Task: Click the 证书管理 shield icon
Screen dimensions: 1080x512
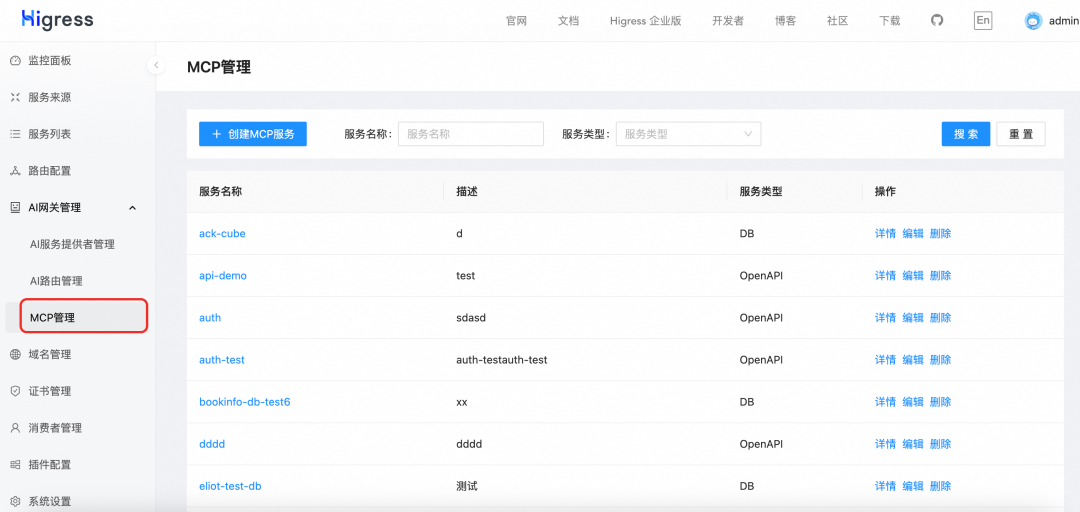Action: (15, 391)
